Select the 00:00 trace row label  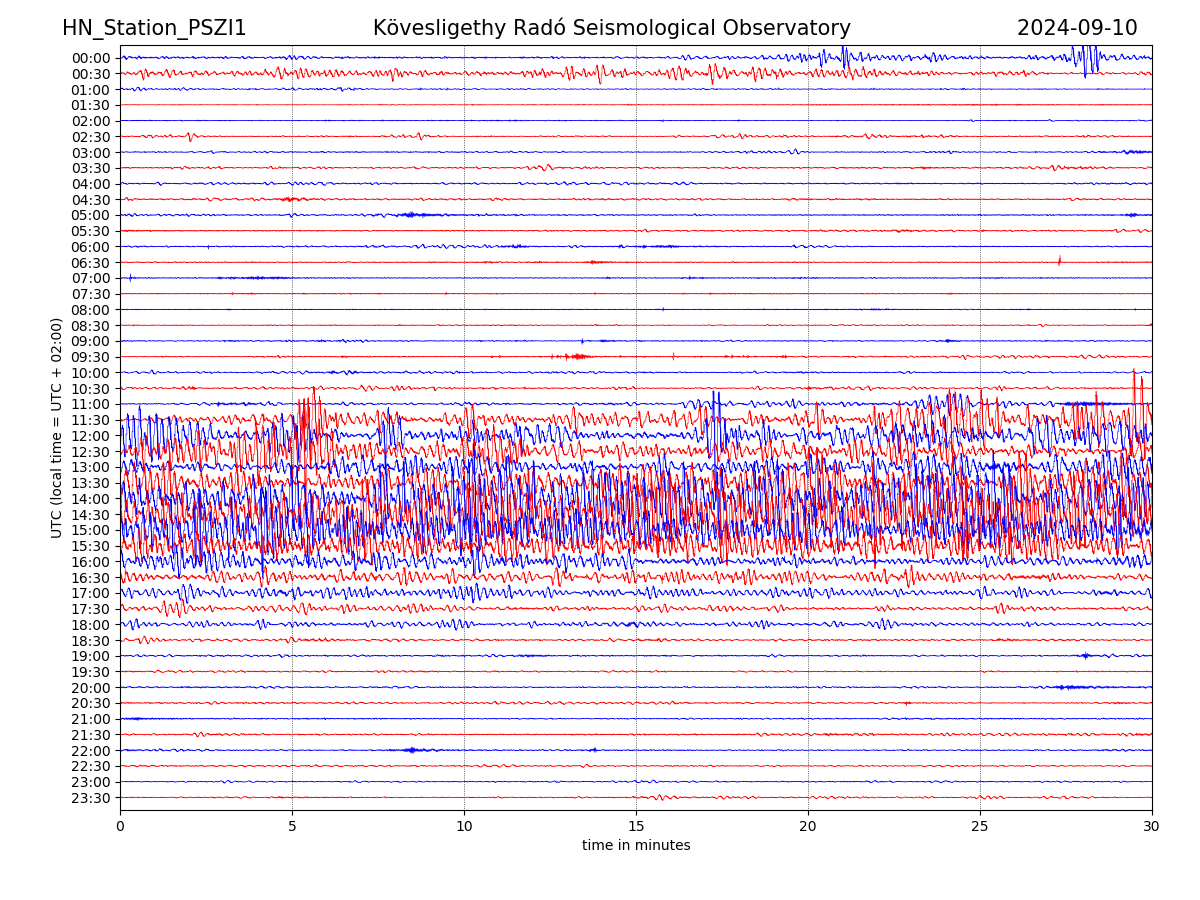click(91, 58)
